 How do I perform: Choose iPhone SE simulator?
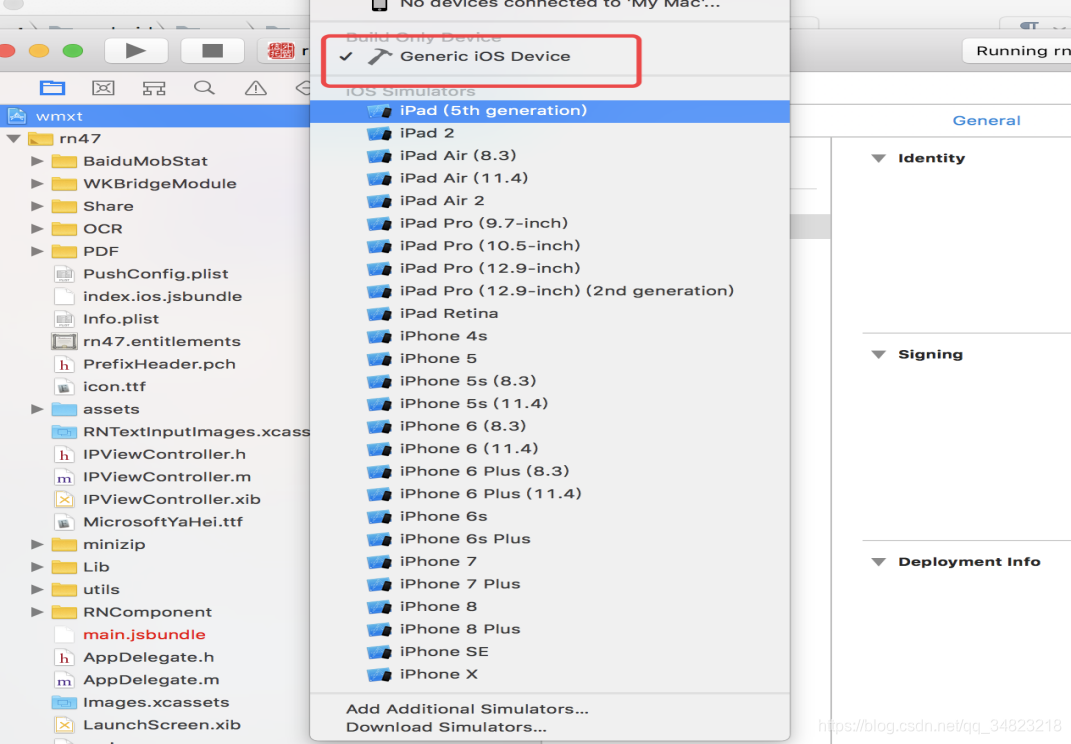(x=550, y=652)
